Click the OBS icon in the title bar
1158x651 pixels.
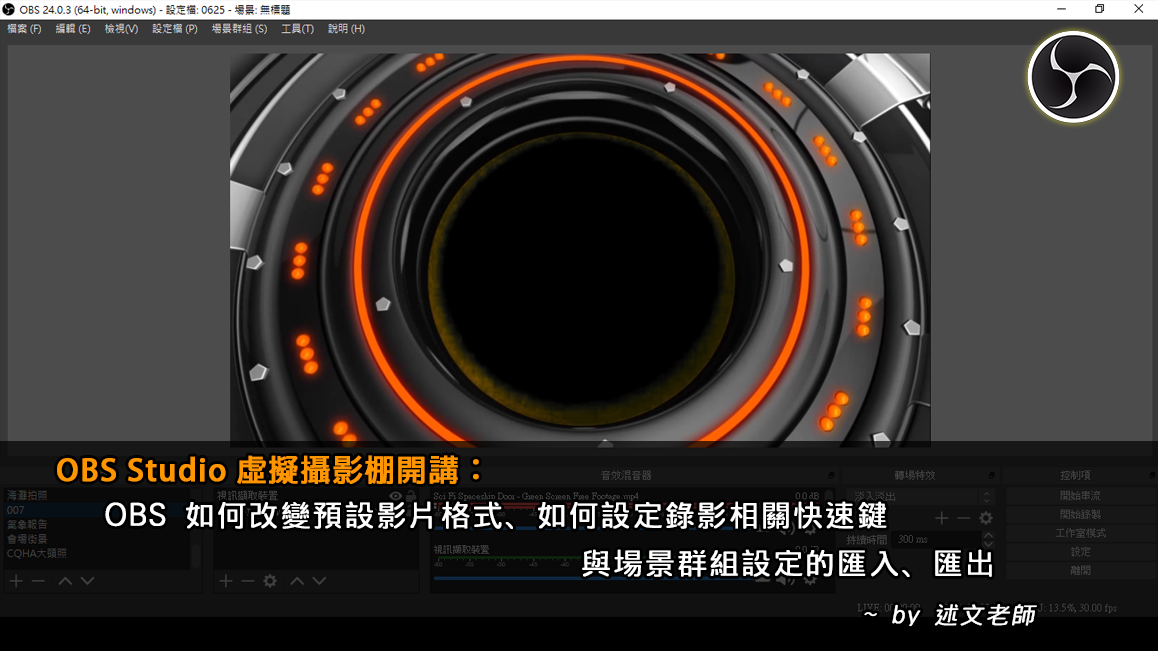[8, 10]
